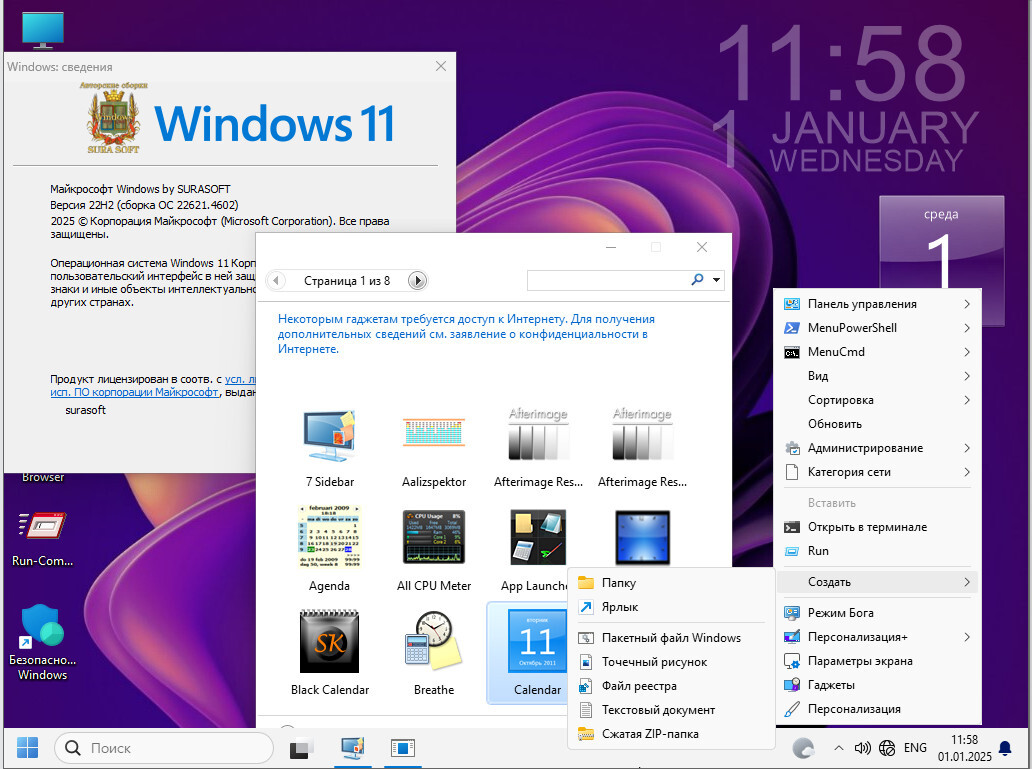Go to next gadgets page

tap(417, 280)
